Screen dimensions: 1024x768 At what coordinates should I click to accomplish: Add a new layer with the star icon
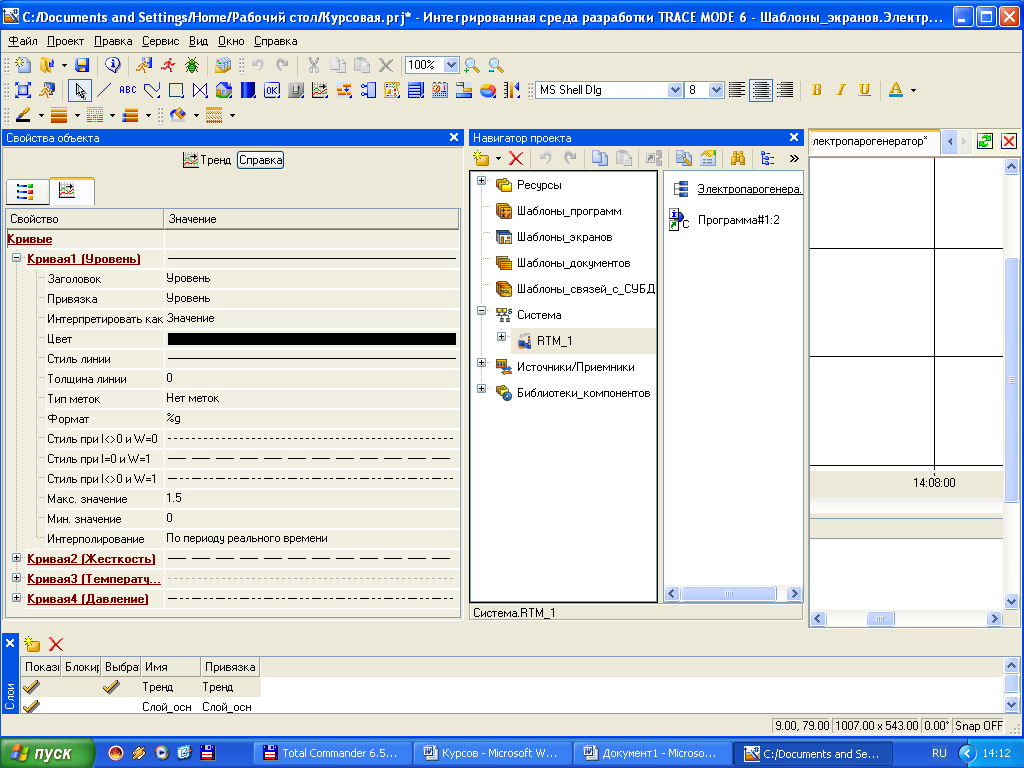tap(32, 644)
